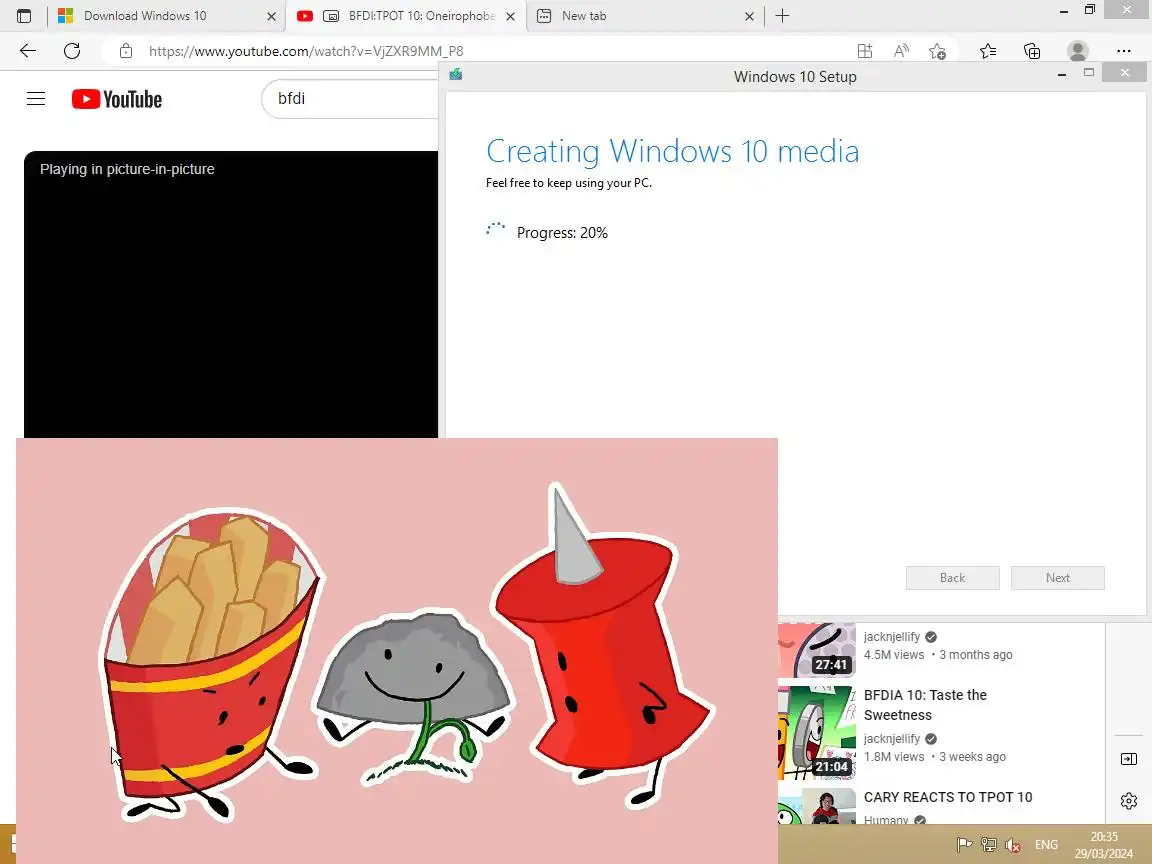Click the Edge address bar URL

306,51
